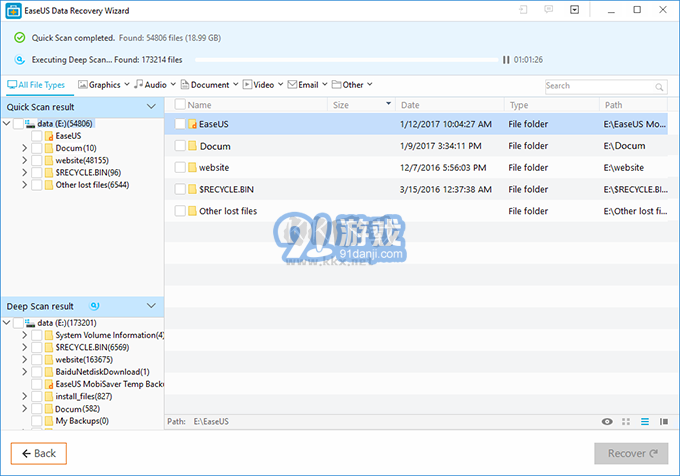680x476 pixels.
Task: Click the Deep Scan spinning status icon
Action: 20,59
